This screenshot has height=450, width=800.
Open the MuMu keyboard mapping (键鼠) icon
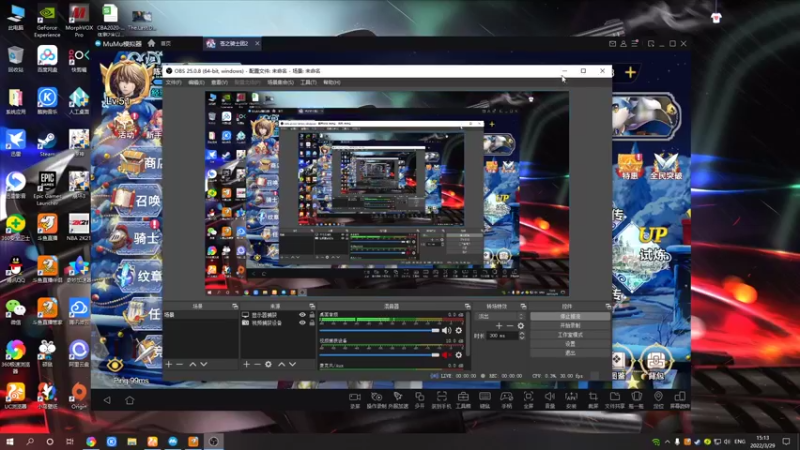[485, 400]
